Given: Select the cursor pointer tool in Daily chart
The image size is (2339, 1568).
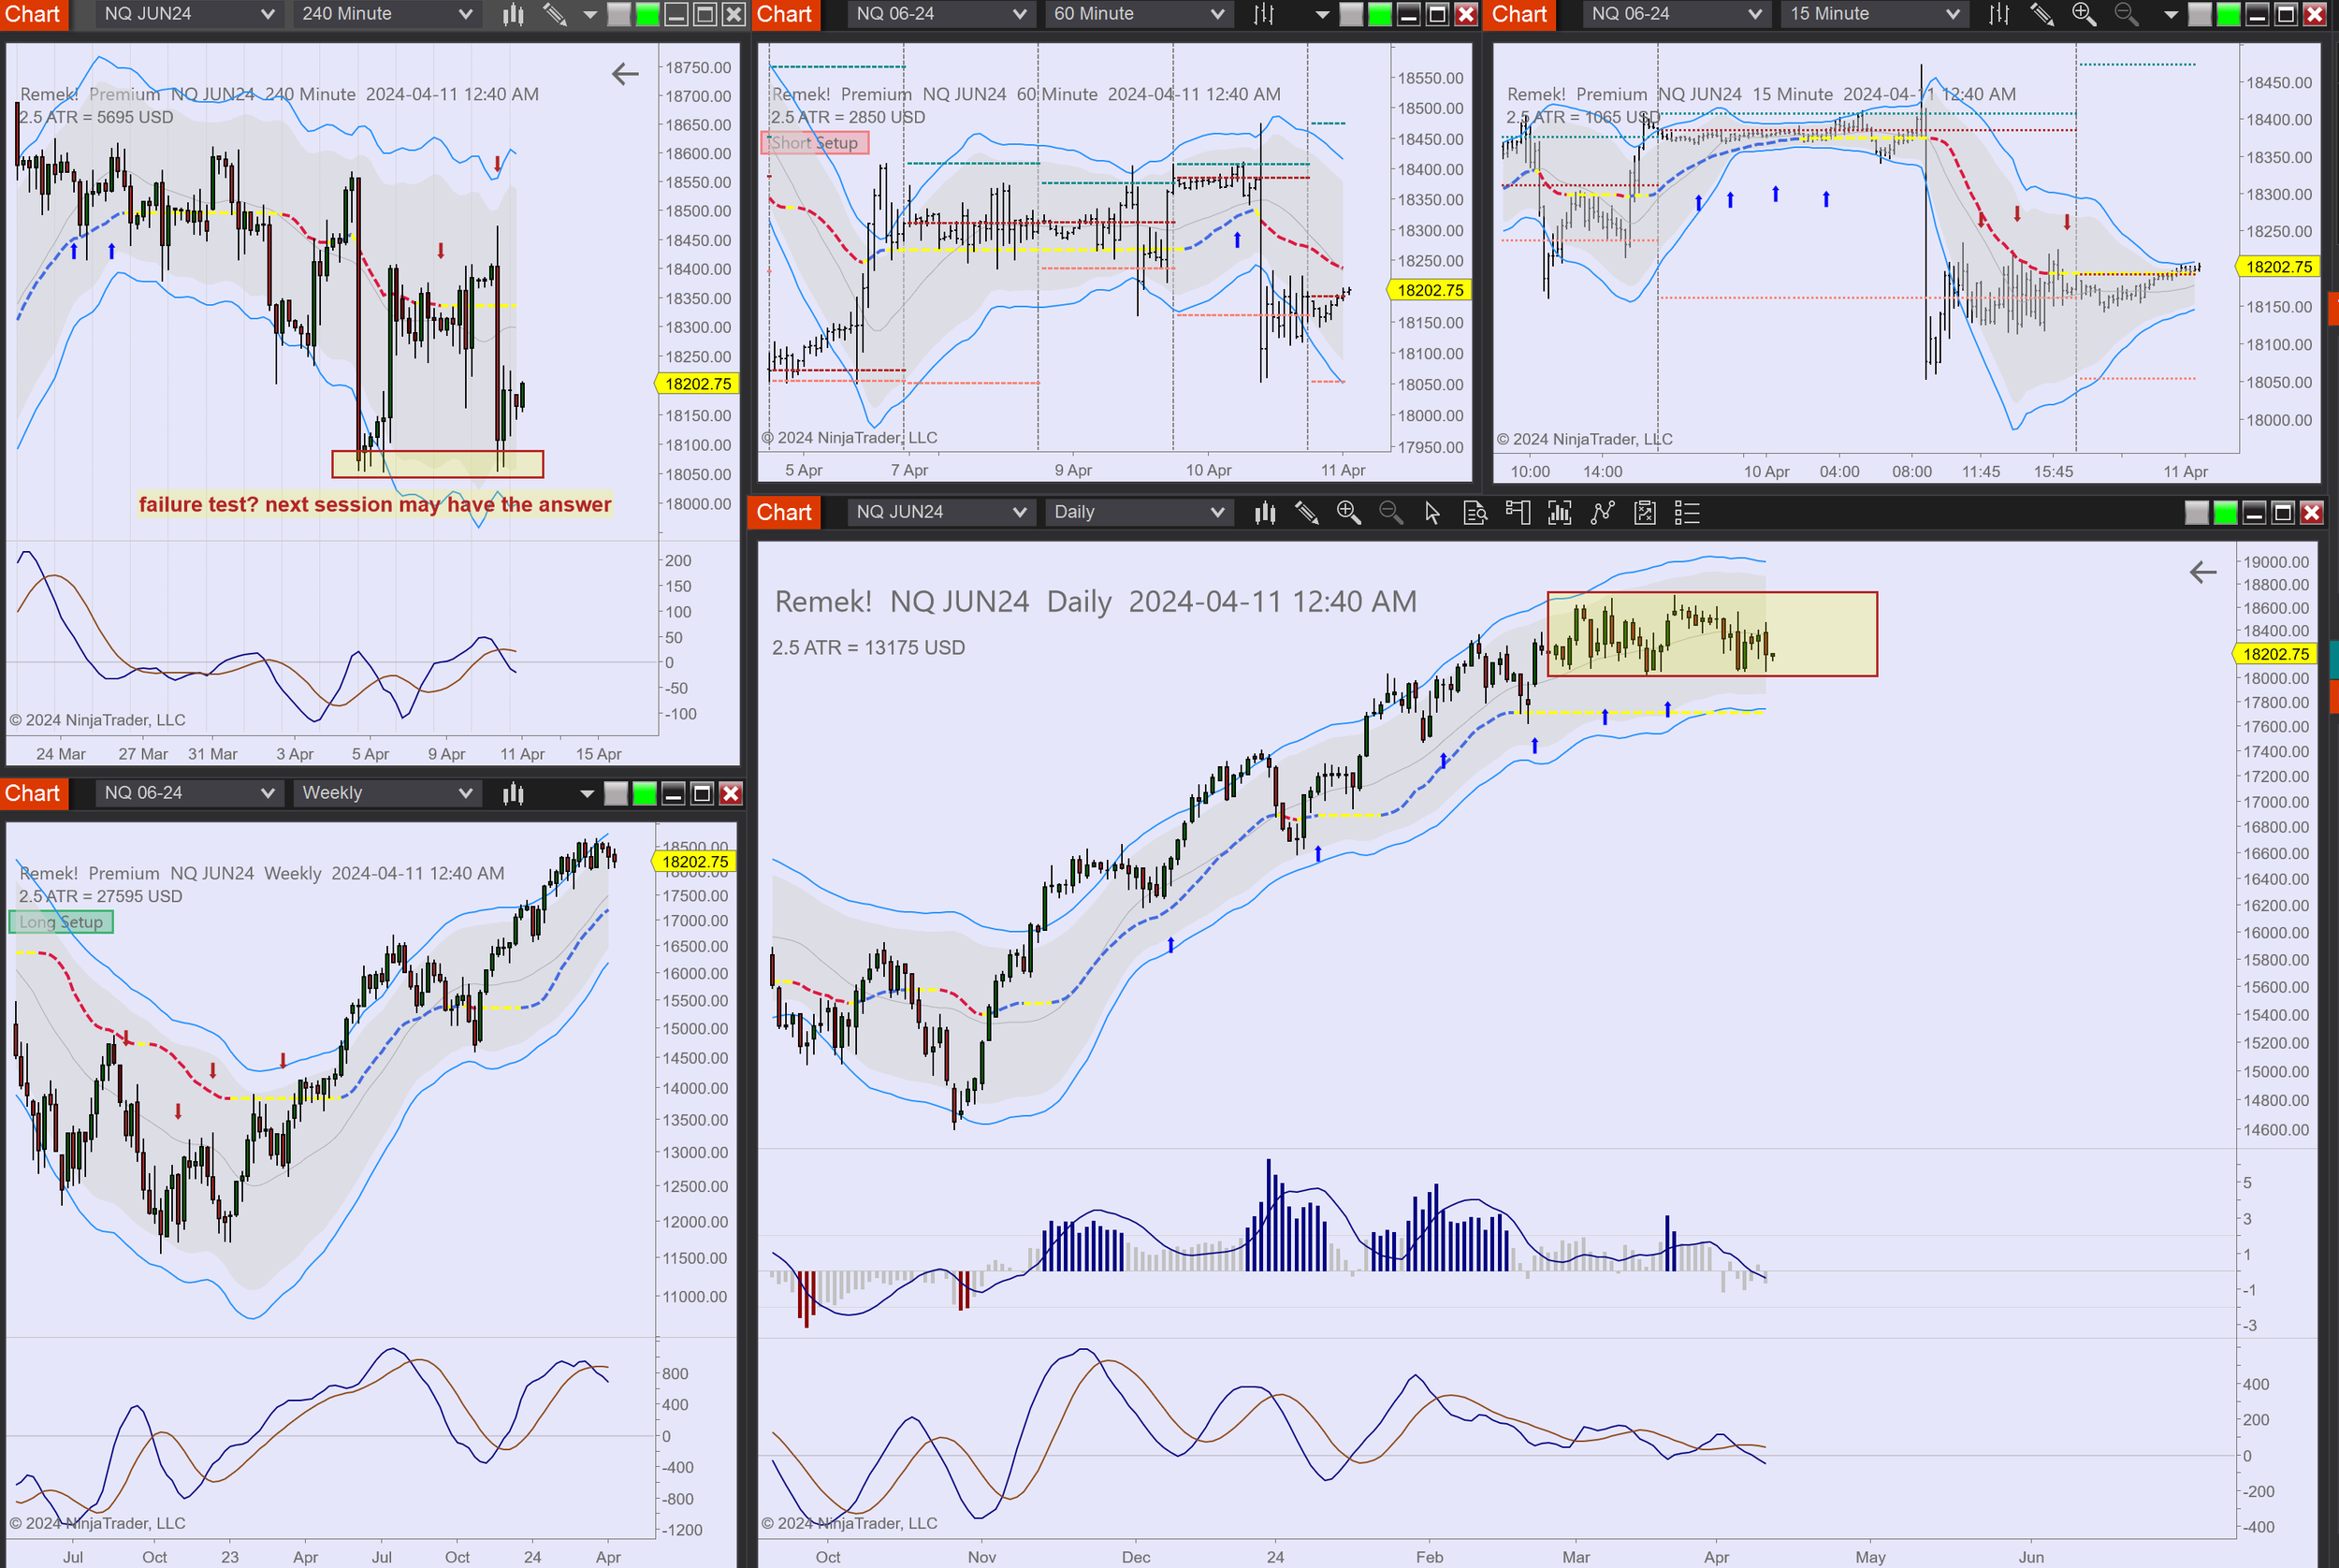Looking at the screenshot, I should [1432, 513].
